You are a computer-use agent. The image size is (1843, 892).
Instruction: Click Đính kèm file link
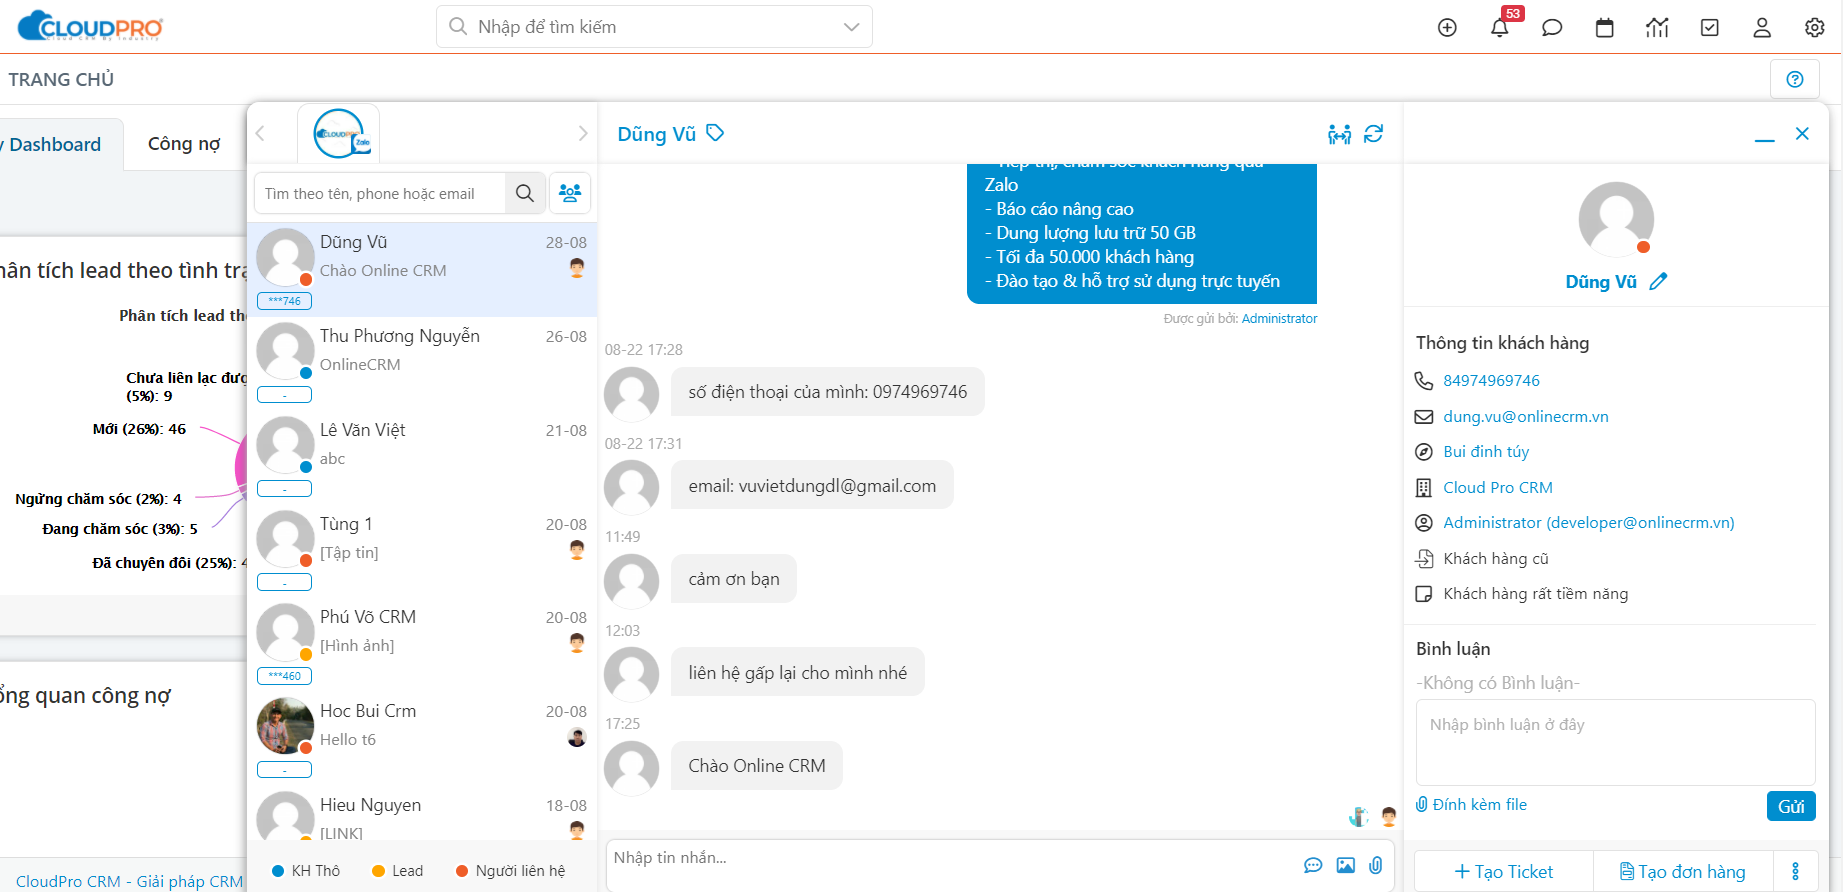(1471, 804)
